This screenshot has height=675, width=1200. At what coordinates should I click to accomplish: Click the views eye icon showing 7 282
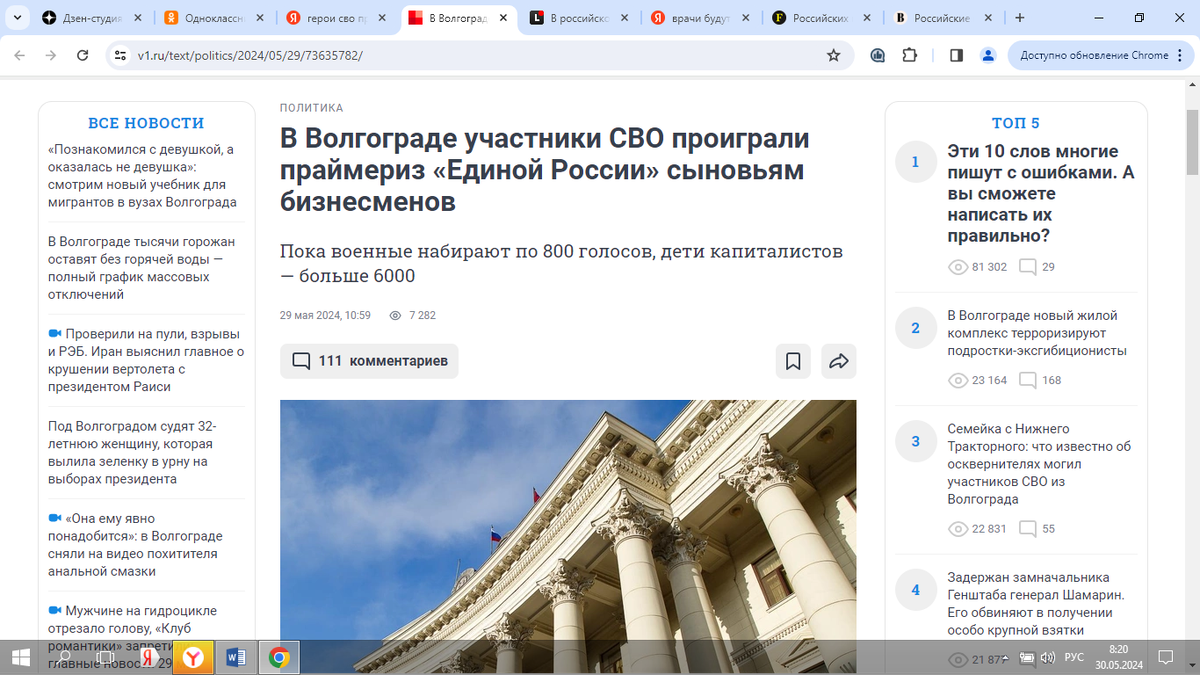click(395, 315)
